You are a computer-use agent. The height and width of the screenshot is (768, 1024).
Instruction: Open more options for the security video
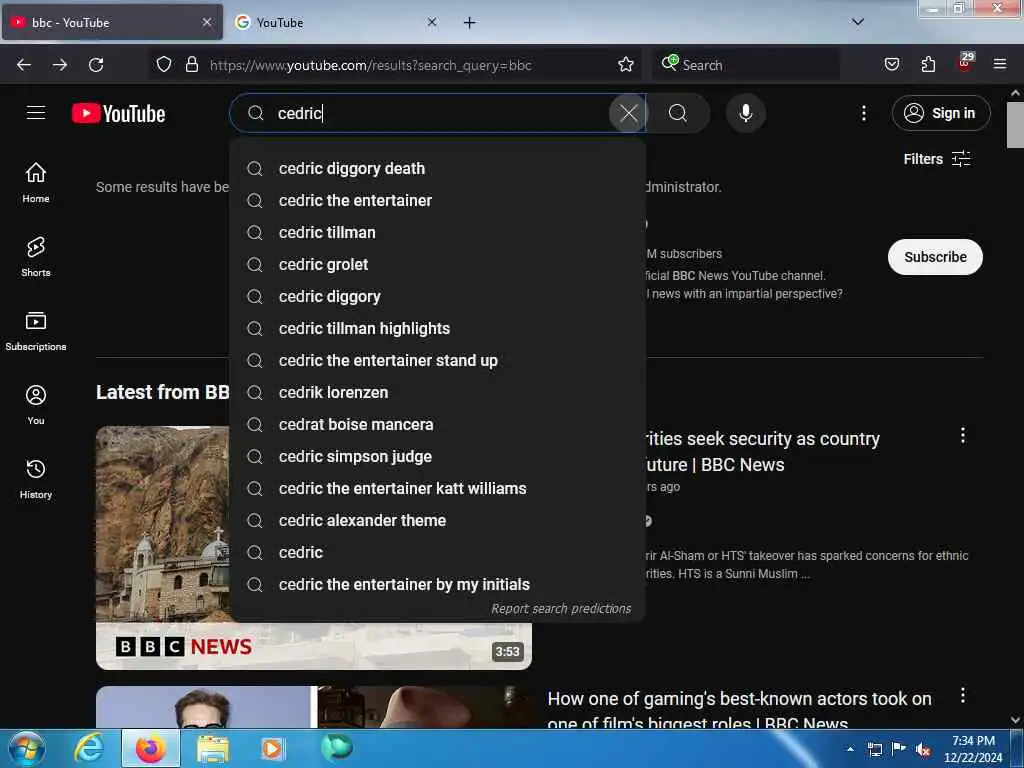(x=963, y=436)
